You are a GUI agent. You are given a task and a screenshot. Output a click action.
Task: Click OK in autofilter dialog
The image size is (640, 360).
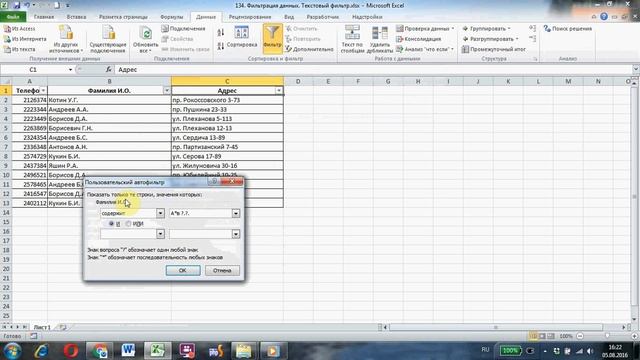[x=183, y=270]
